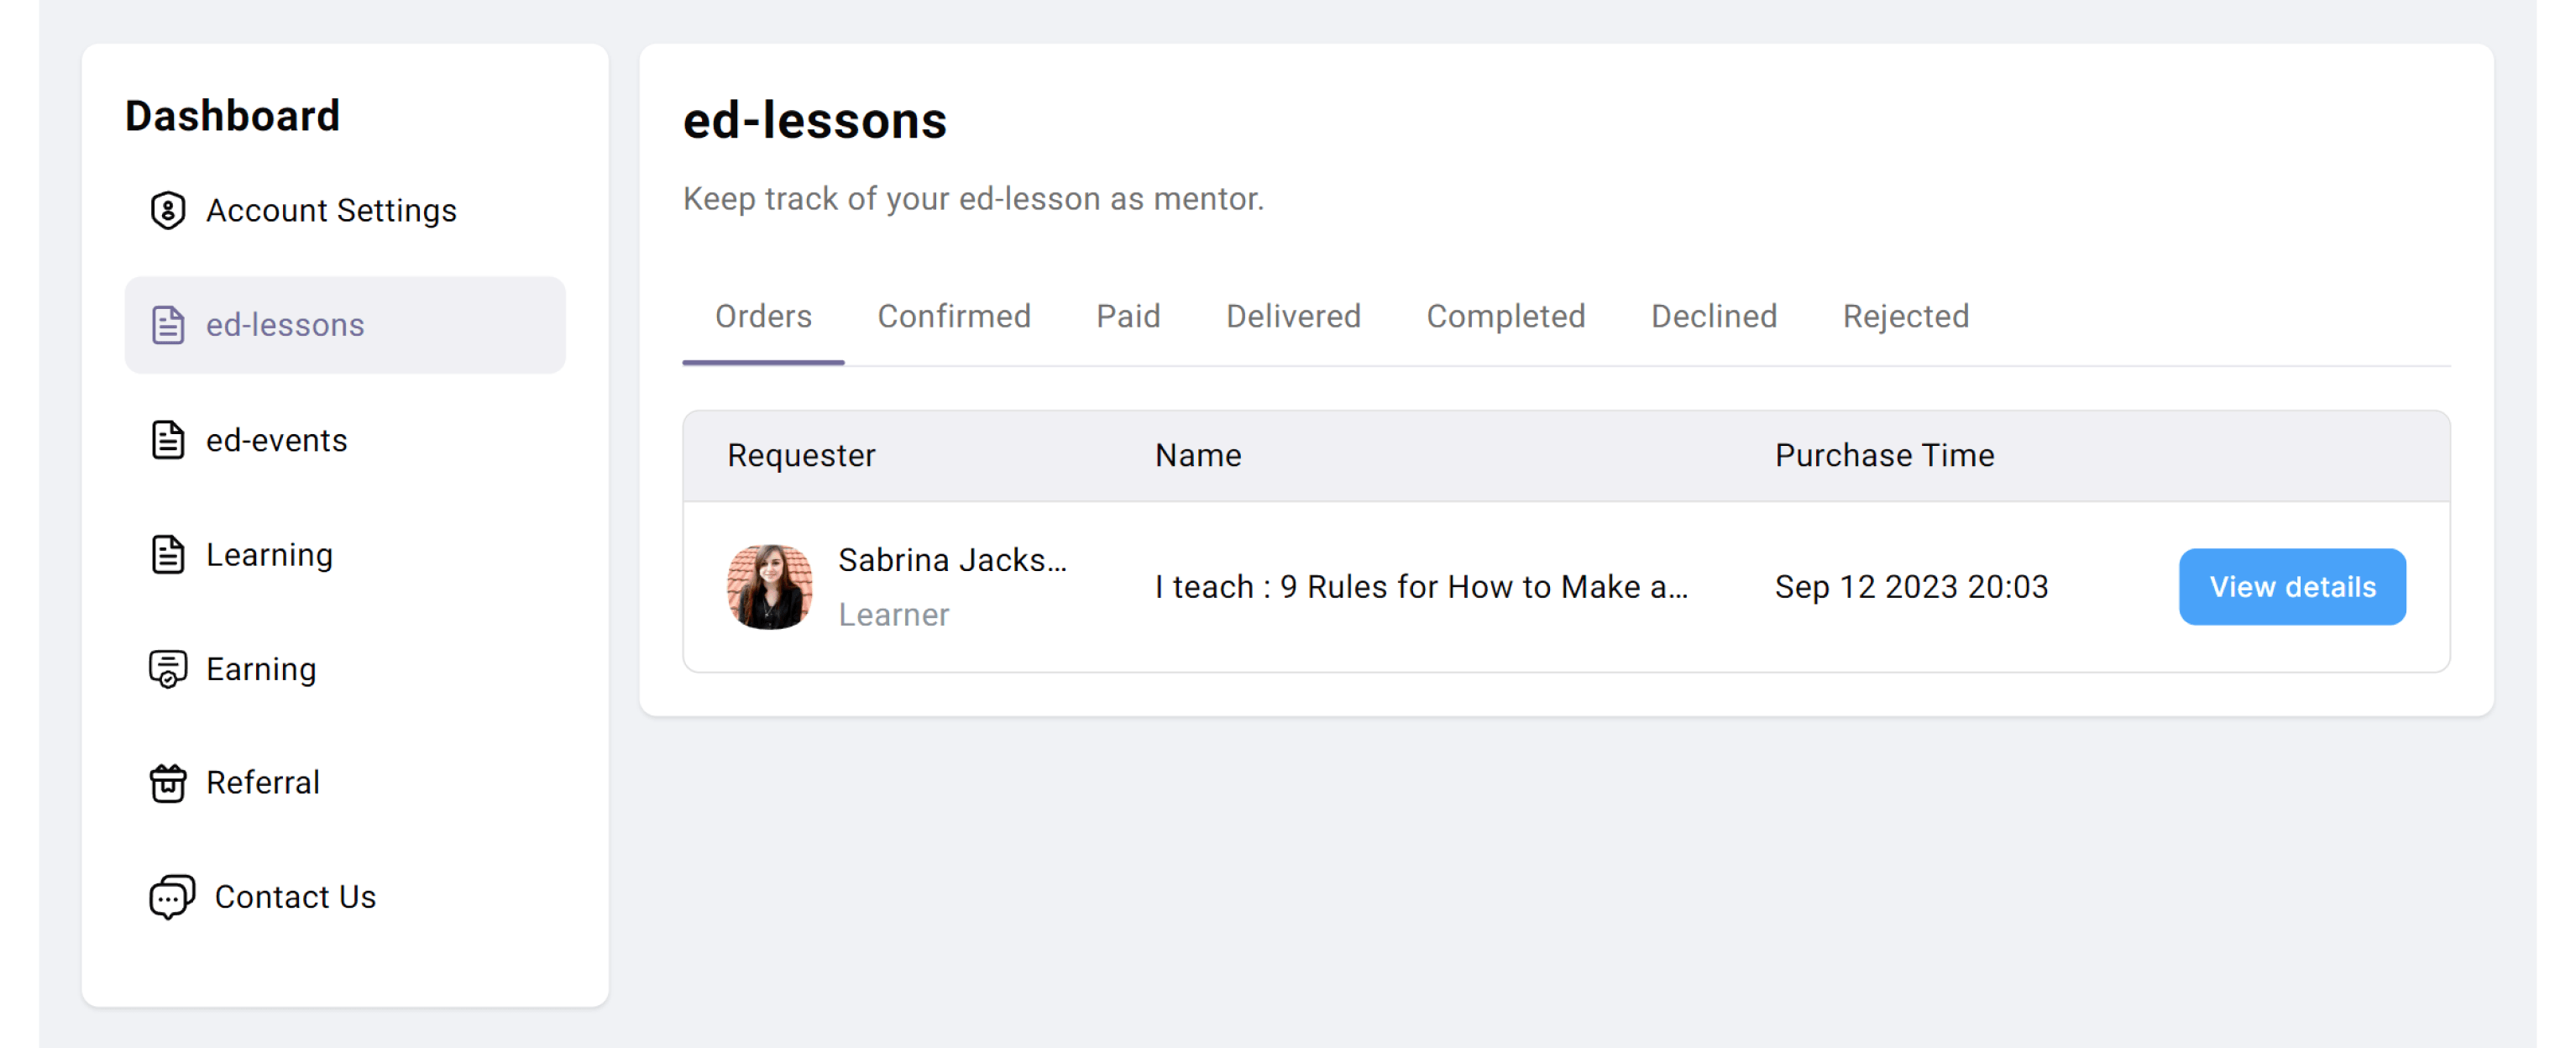Select ed-lessons in the dashboard sidebar
This screenshot has width=2576, height=1048.
tap(345, 325)
